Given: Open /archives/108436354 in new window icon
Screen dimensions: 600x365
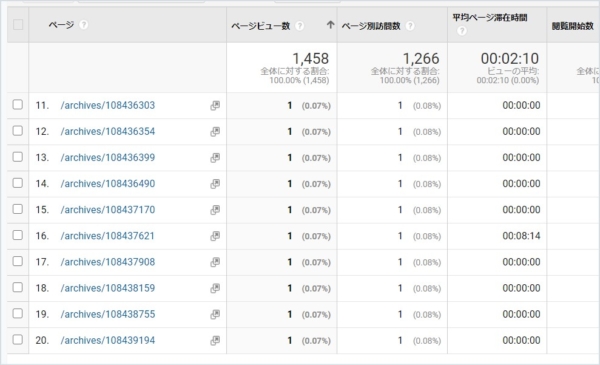Looking at the screenshot, I should (215, 132).
